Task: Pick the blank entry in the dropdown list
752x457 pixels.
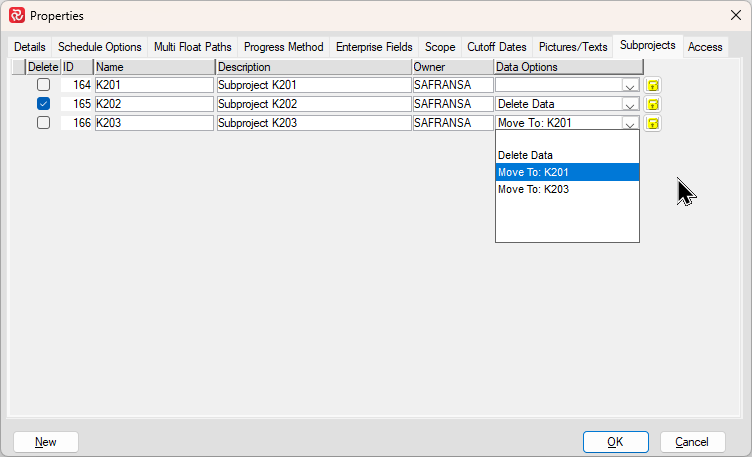Action: coord(567,139)
